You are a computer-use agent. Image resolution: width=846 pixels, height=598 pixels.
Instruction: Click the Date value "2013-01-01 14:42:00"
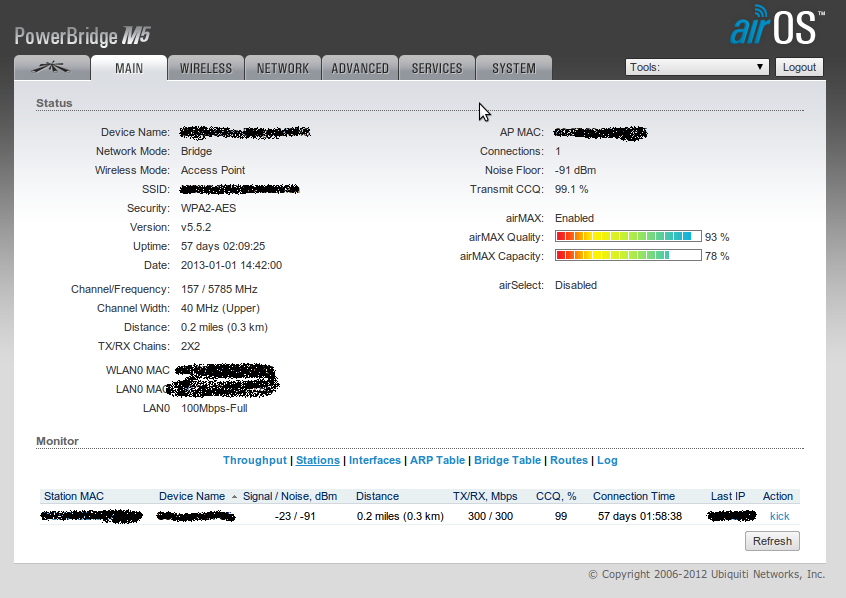click(x=231, y=266)
